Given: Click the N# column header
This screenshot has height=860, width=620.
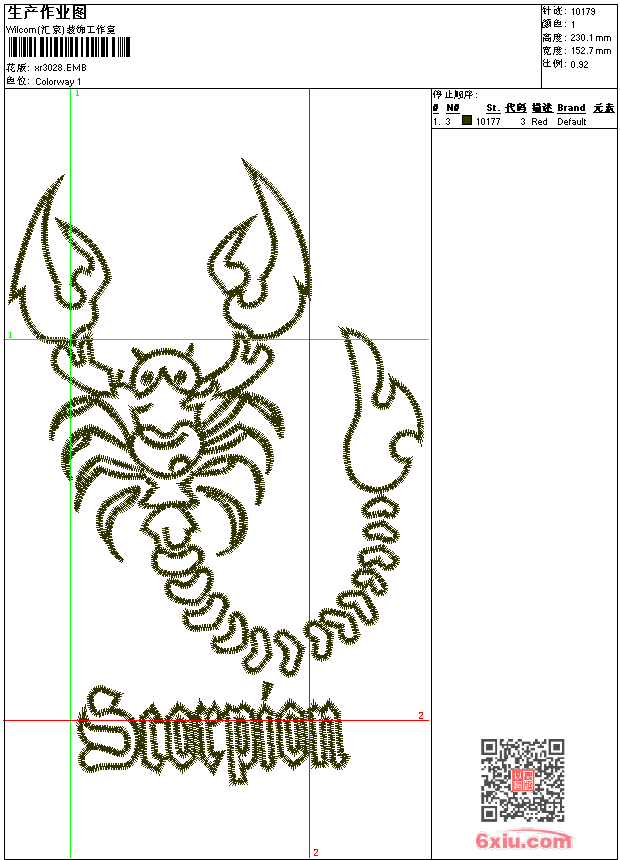Looking at the screenshot, I should click(x=453, y=108).
